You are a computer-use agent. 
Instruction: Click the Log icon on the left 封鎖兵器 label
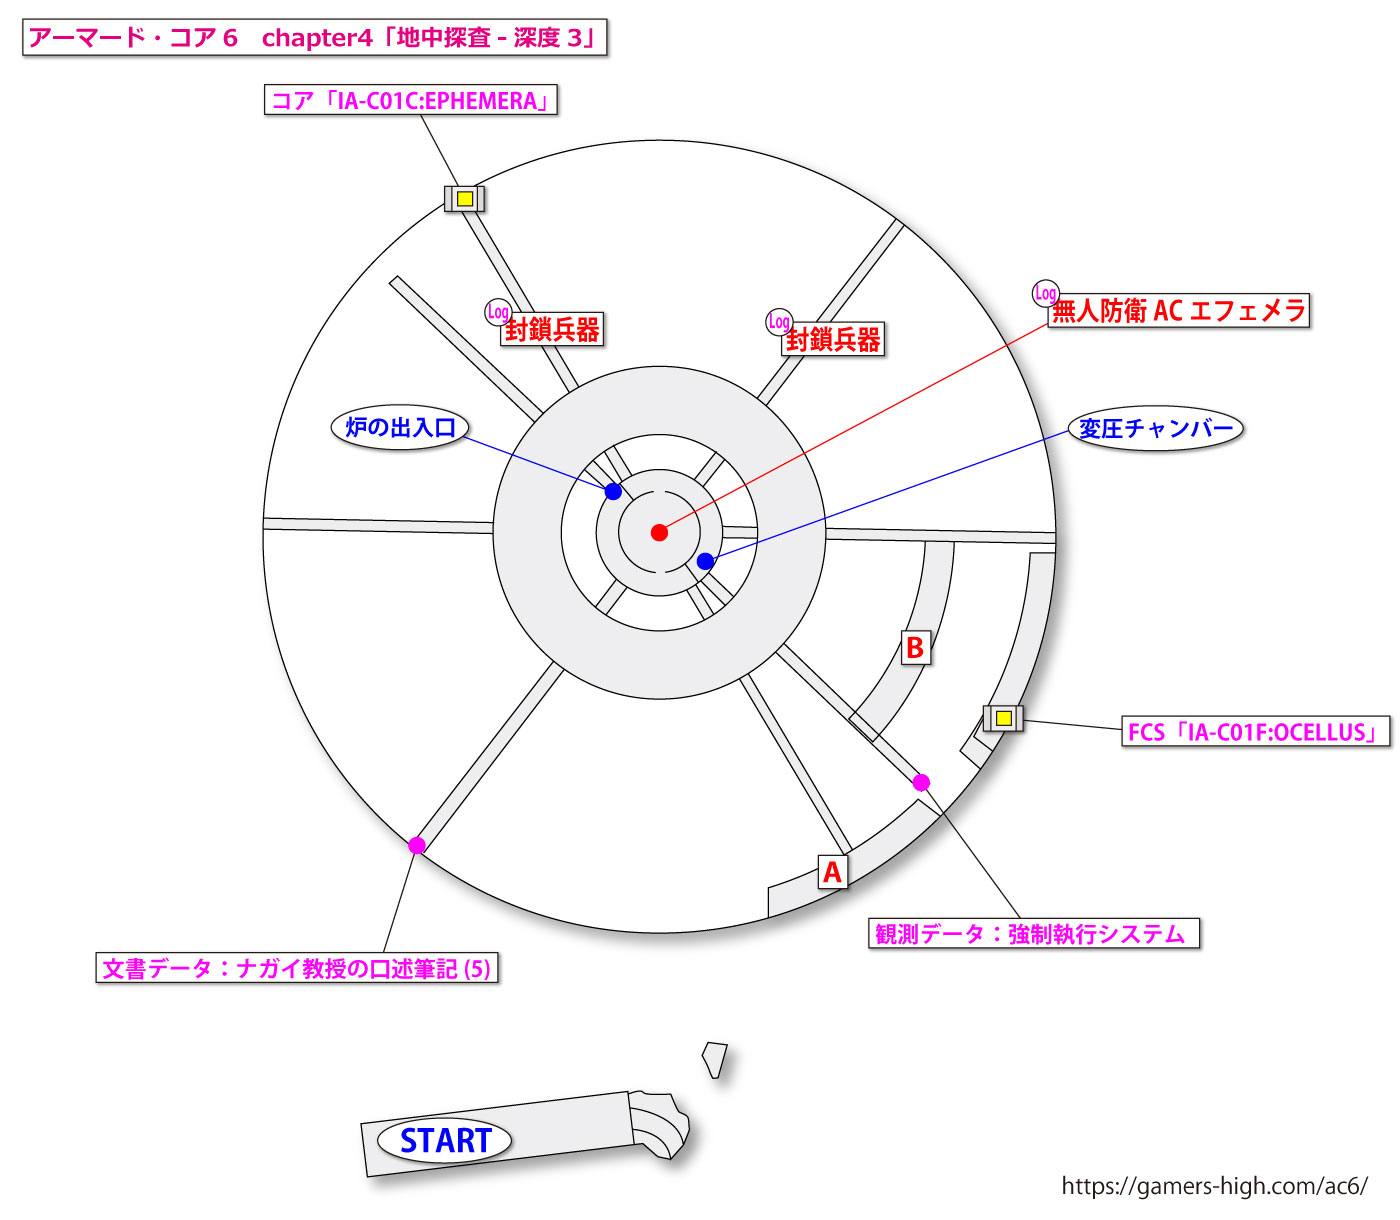pyautogui.click(x=497, y=311)
